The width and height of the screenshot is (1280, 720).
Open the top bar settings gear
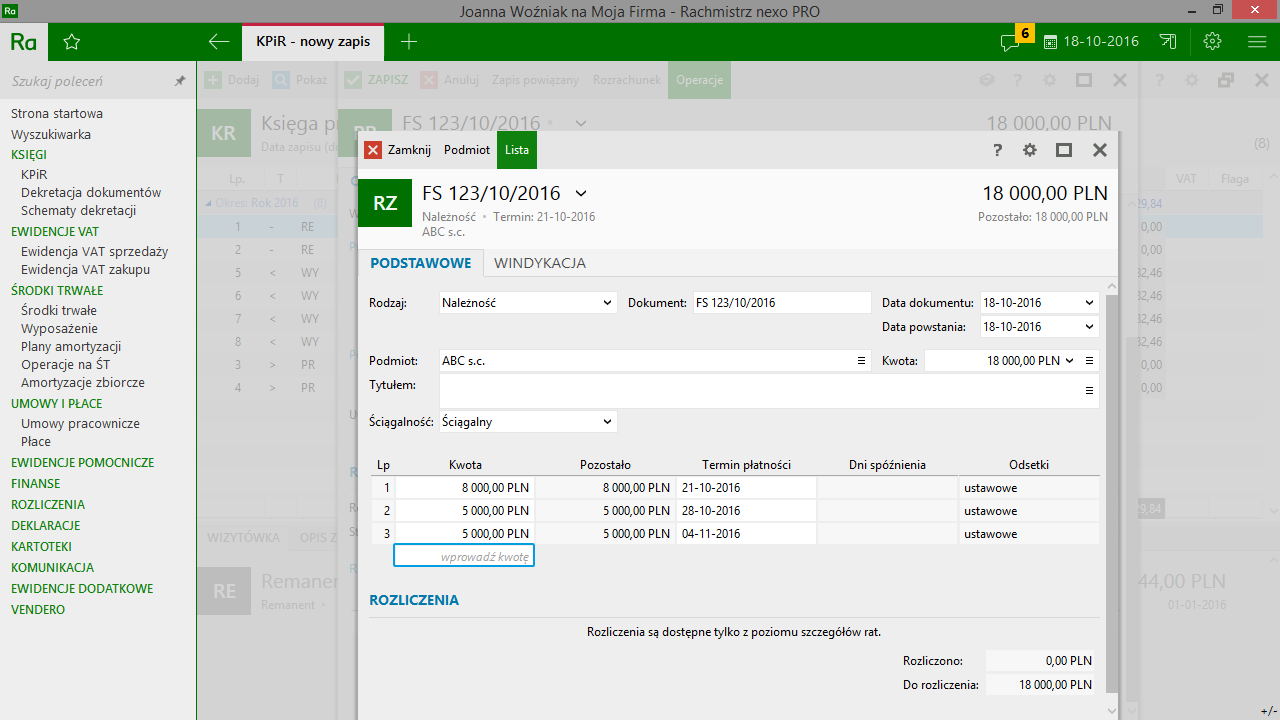(1213, 42)
